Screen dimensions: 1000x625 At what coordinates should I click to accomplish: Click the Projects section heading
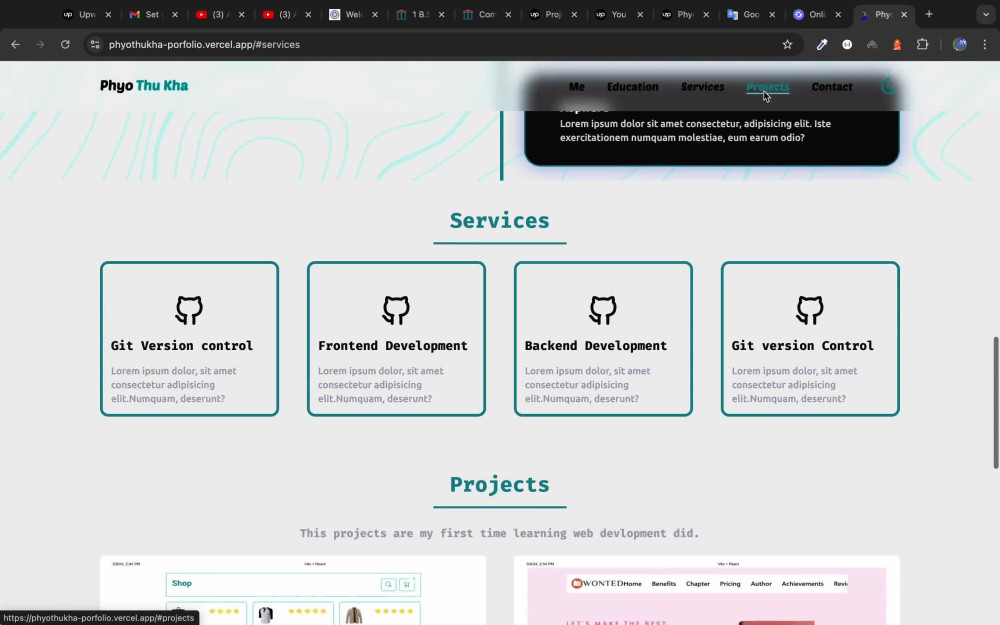(499, 485)
